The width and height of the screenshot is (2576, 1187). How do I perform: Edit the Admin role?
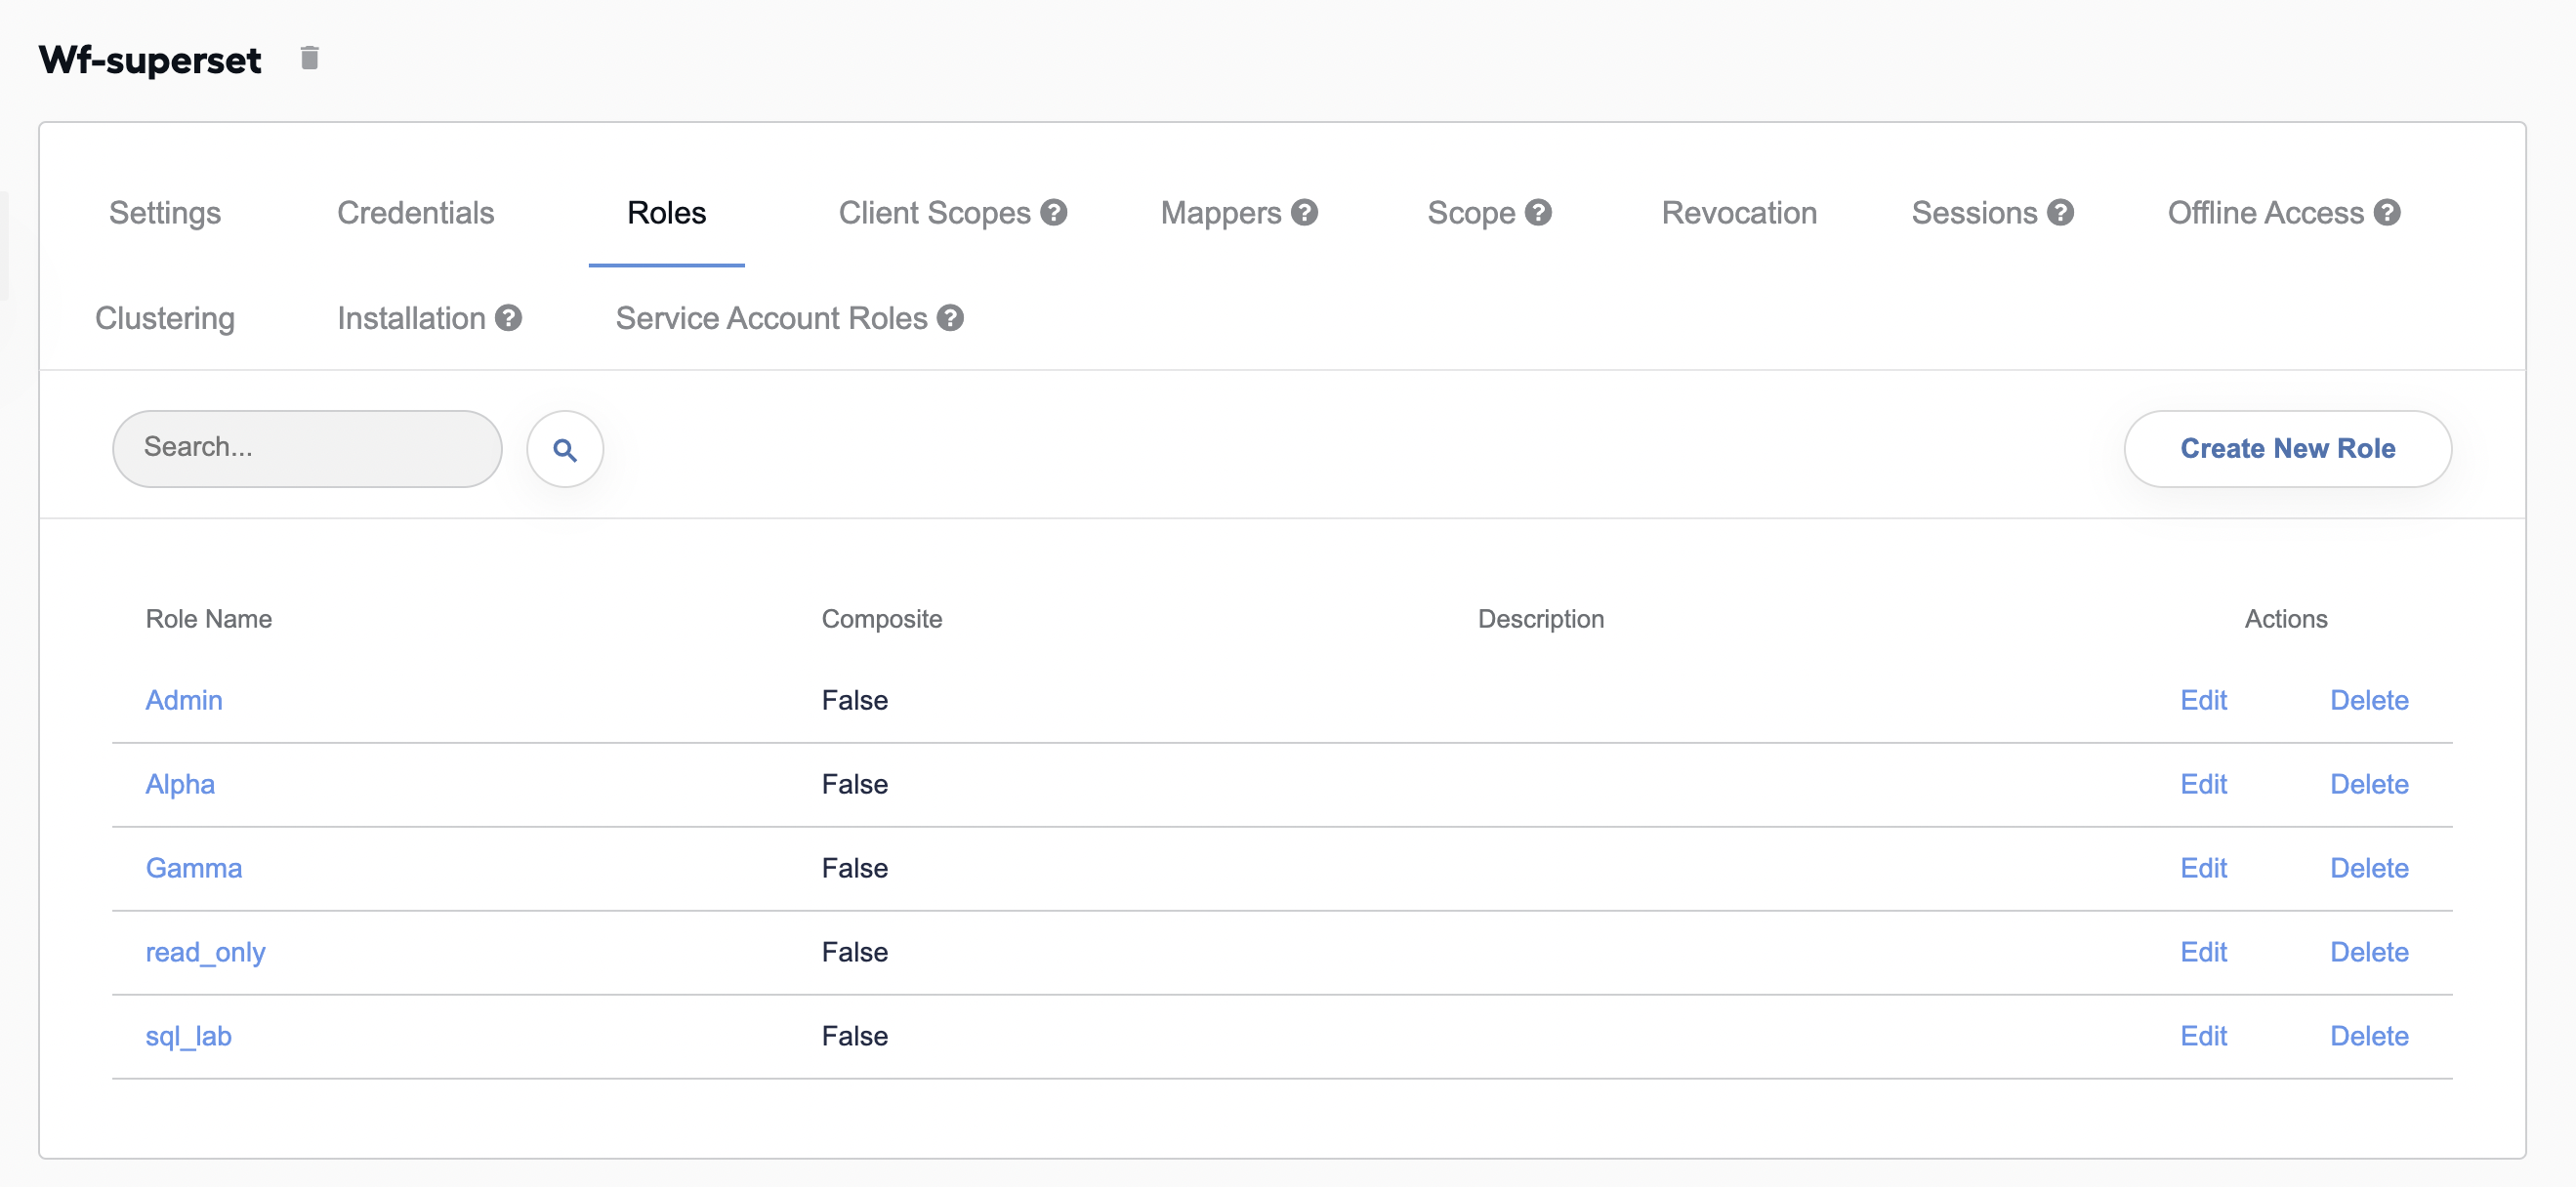tap(2203, 700)
